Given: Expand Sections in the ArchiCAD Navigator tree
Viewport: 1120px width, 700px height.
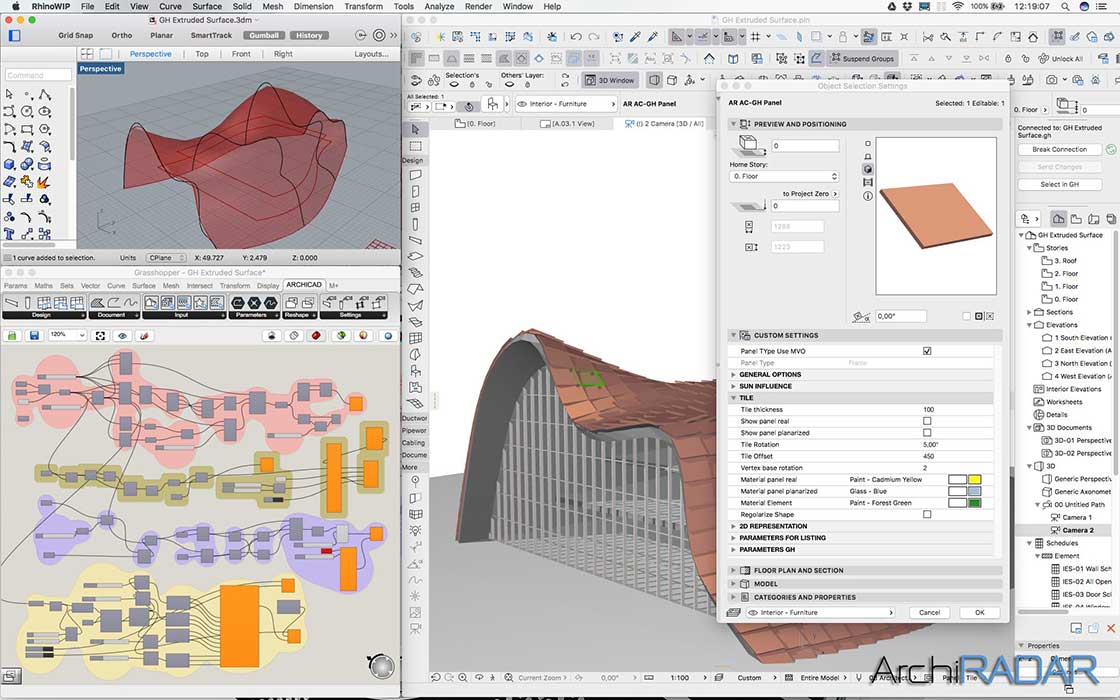Looking at the screenshot, I should point(1029,312).
